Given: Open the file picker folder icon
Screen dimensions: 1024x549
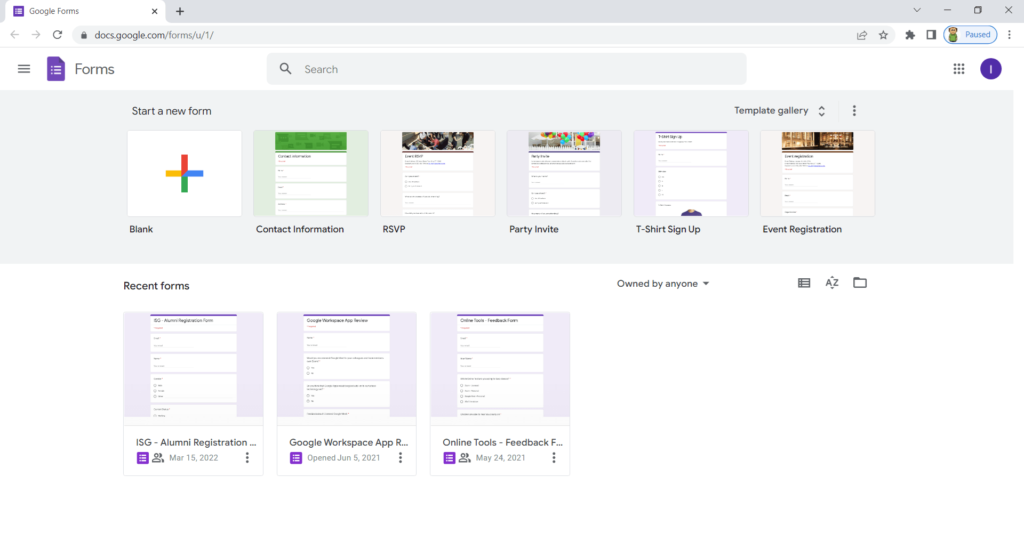Looking at the screenshot, I should click(860, 283).
